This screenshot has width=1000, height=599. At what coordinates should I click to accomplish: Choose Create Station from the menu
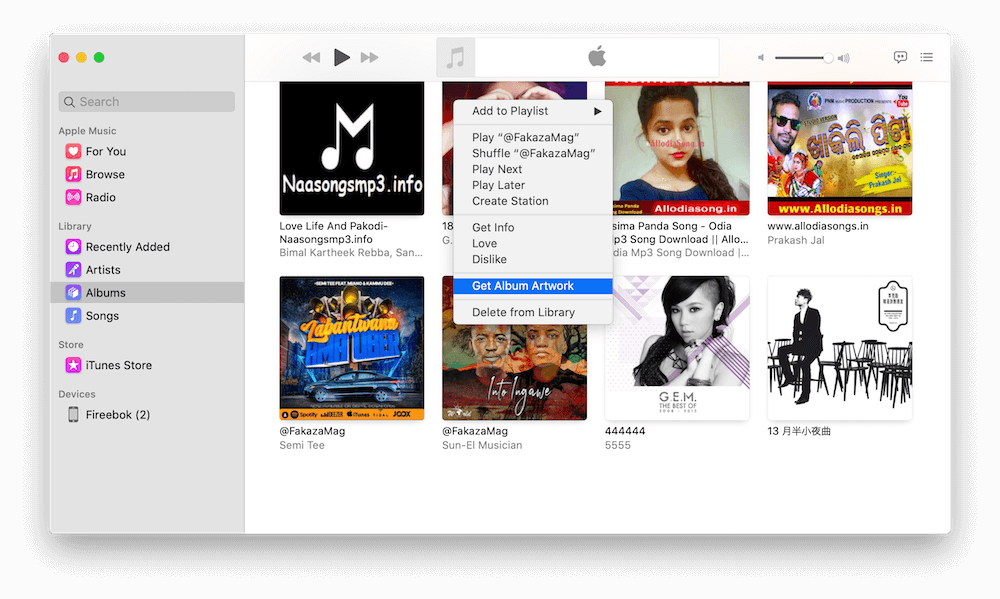tap(533, 201)
